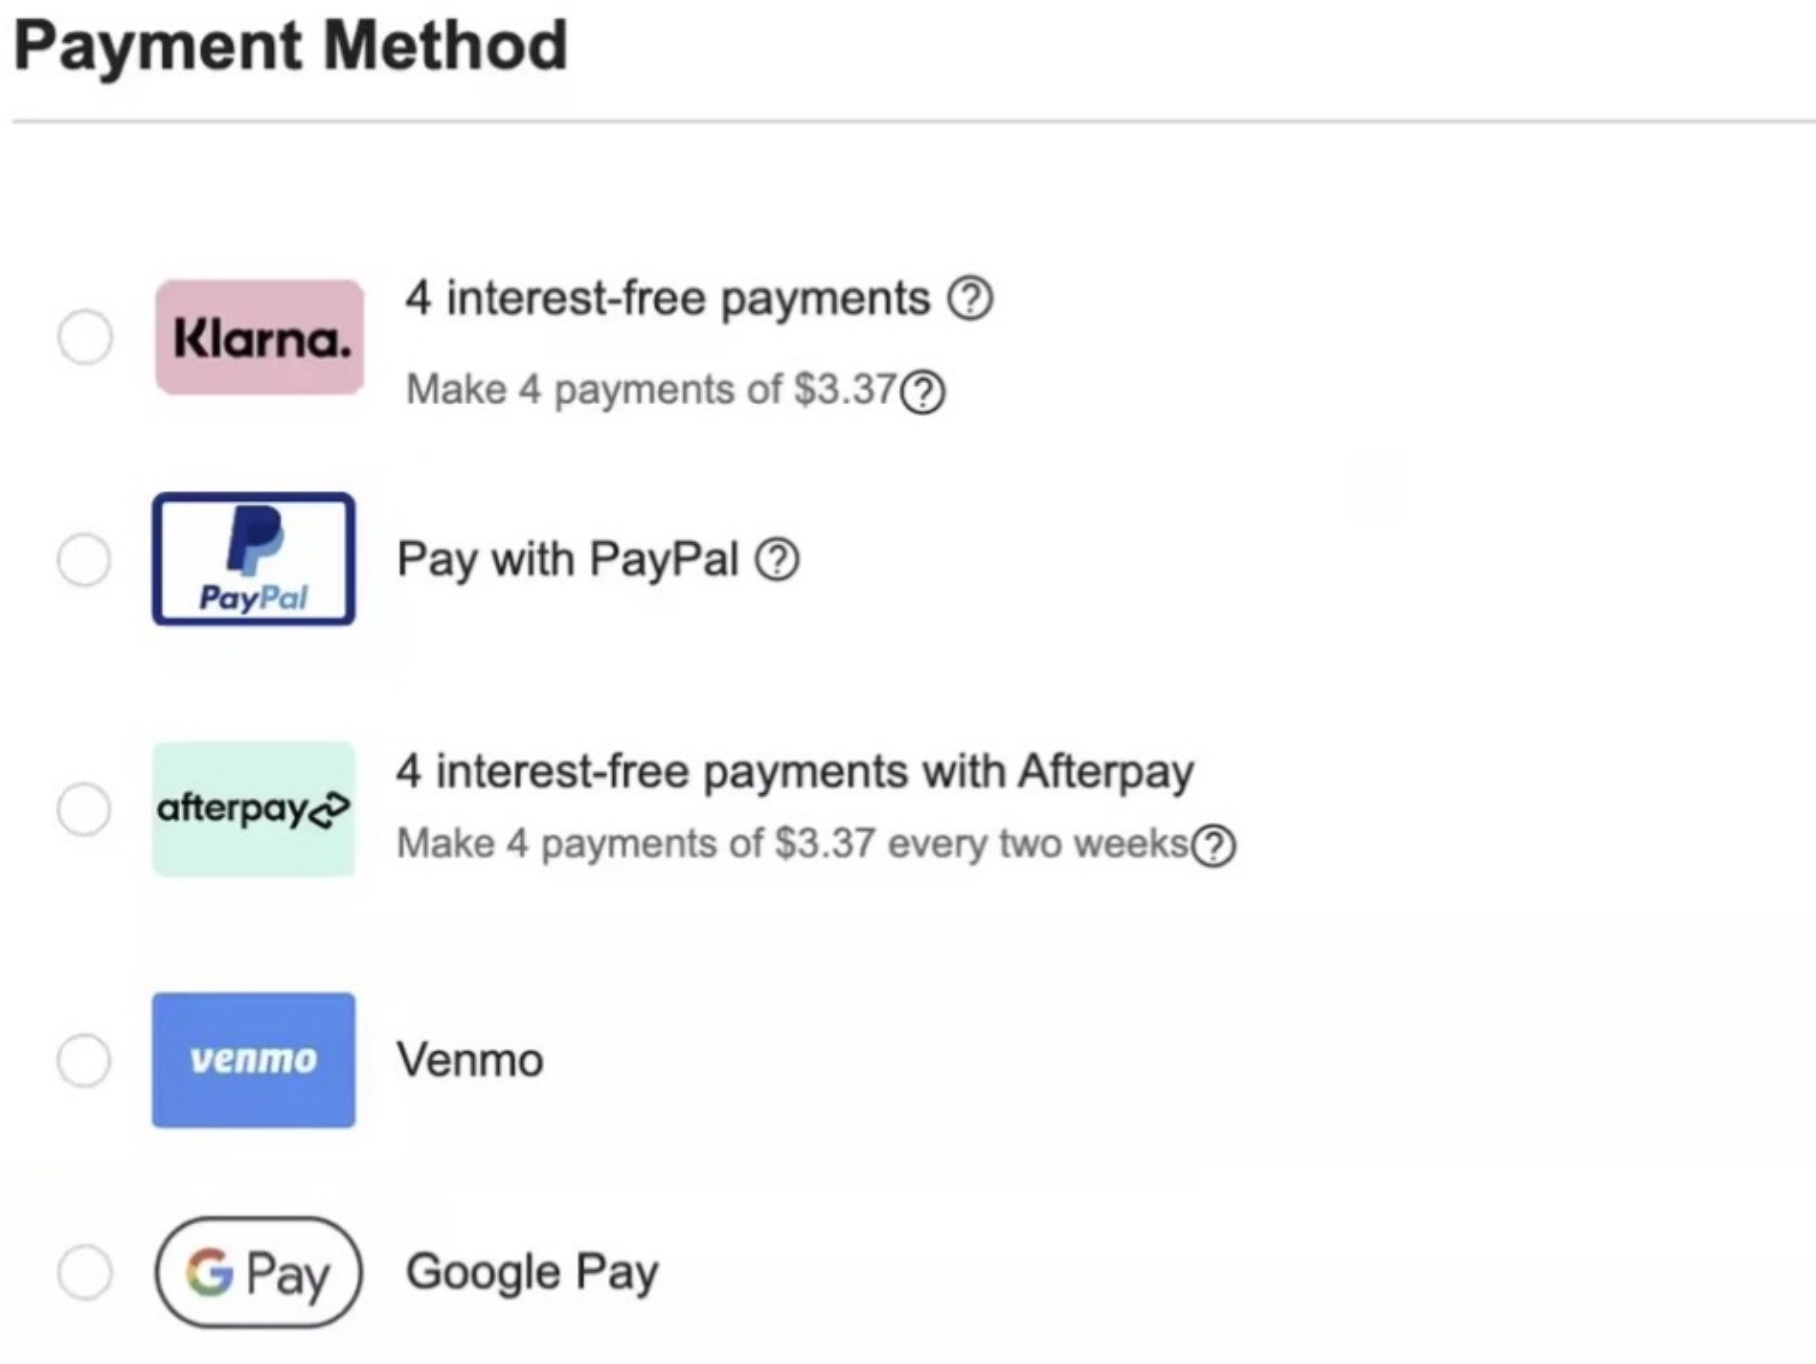Viewport: 1816px width, 1364px height.
Task: Choose the PayPal radio button
Action: pyautogui.click(x=84, y=559)
